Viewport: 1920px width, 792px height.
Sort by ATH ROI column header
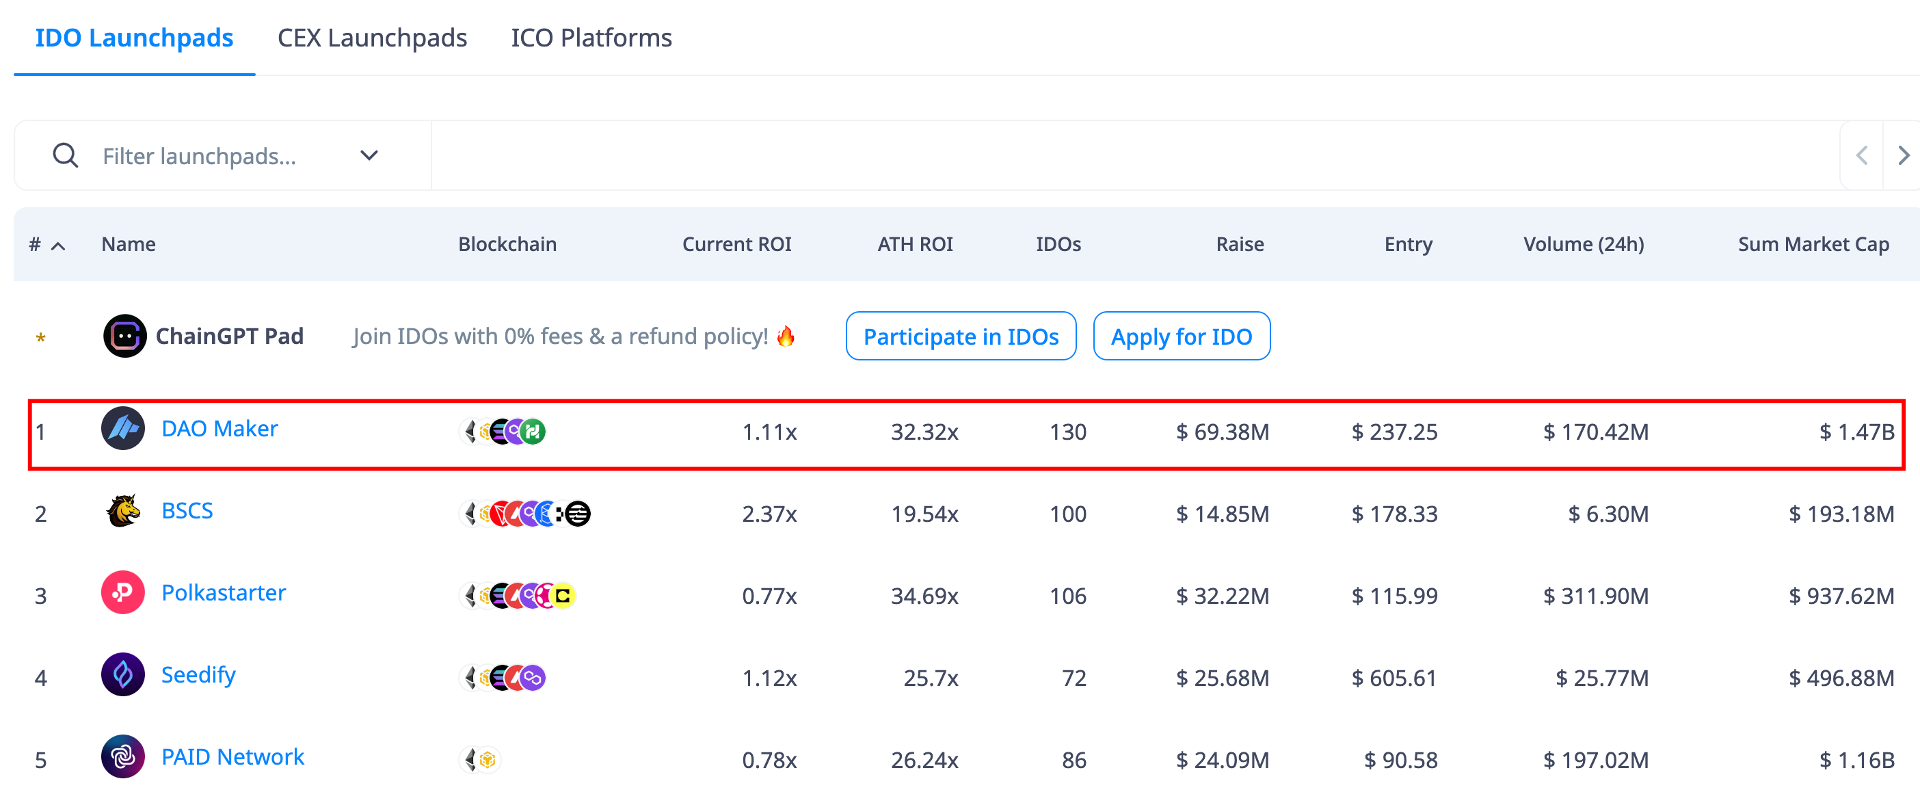tap(915, 244)
